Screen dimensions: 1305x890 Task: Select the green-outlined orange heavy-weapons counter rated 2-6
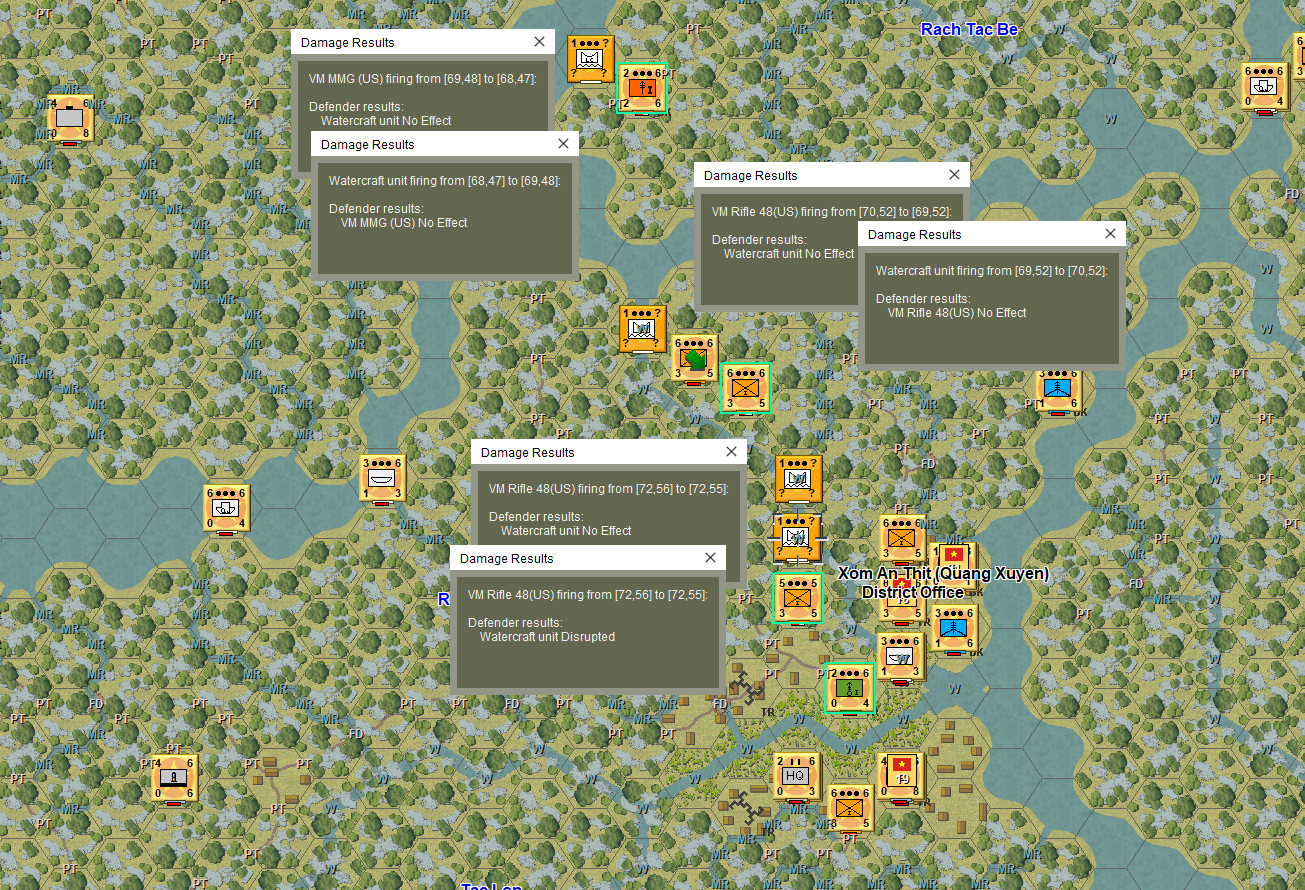pyautogui.click(x=641, y=88)
